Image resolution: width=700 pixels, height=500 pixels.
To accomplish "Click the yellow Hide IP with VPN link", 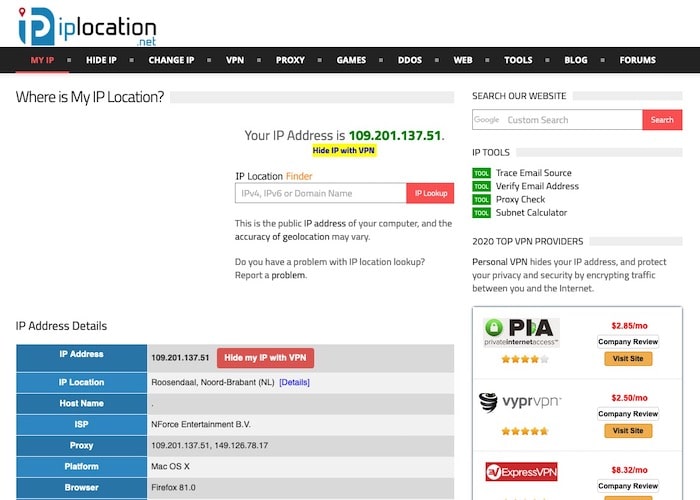I will pos(343,150).
